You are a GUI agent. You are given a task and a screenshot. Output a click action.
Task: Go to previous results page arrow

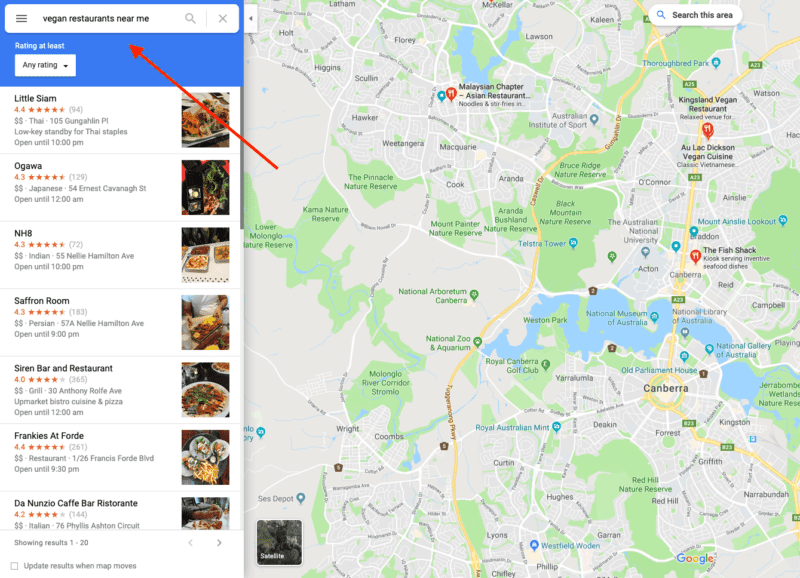[x=191, y=543]
